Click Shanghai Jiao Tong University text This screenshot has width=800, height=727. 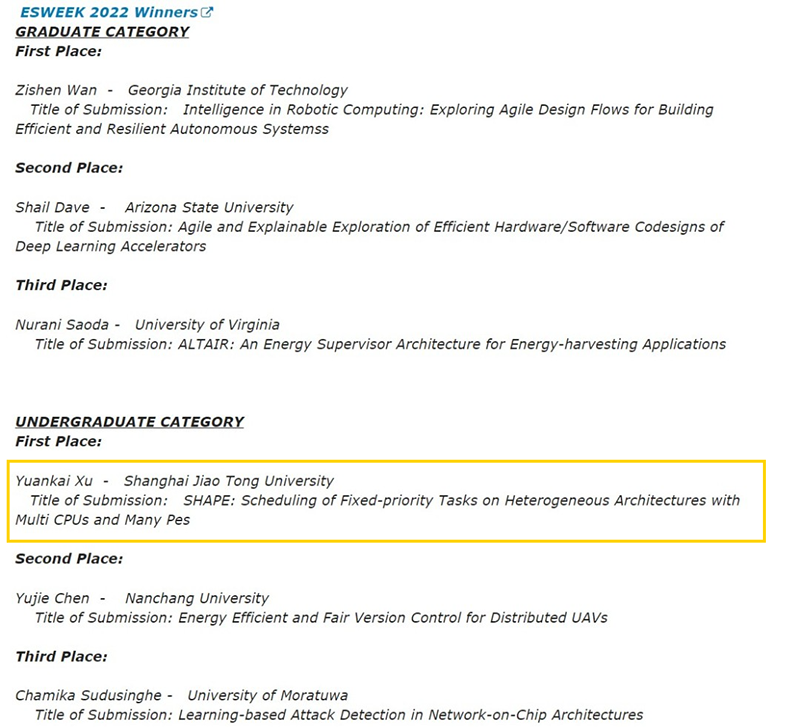tap(229, 481)
